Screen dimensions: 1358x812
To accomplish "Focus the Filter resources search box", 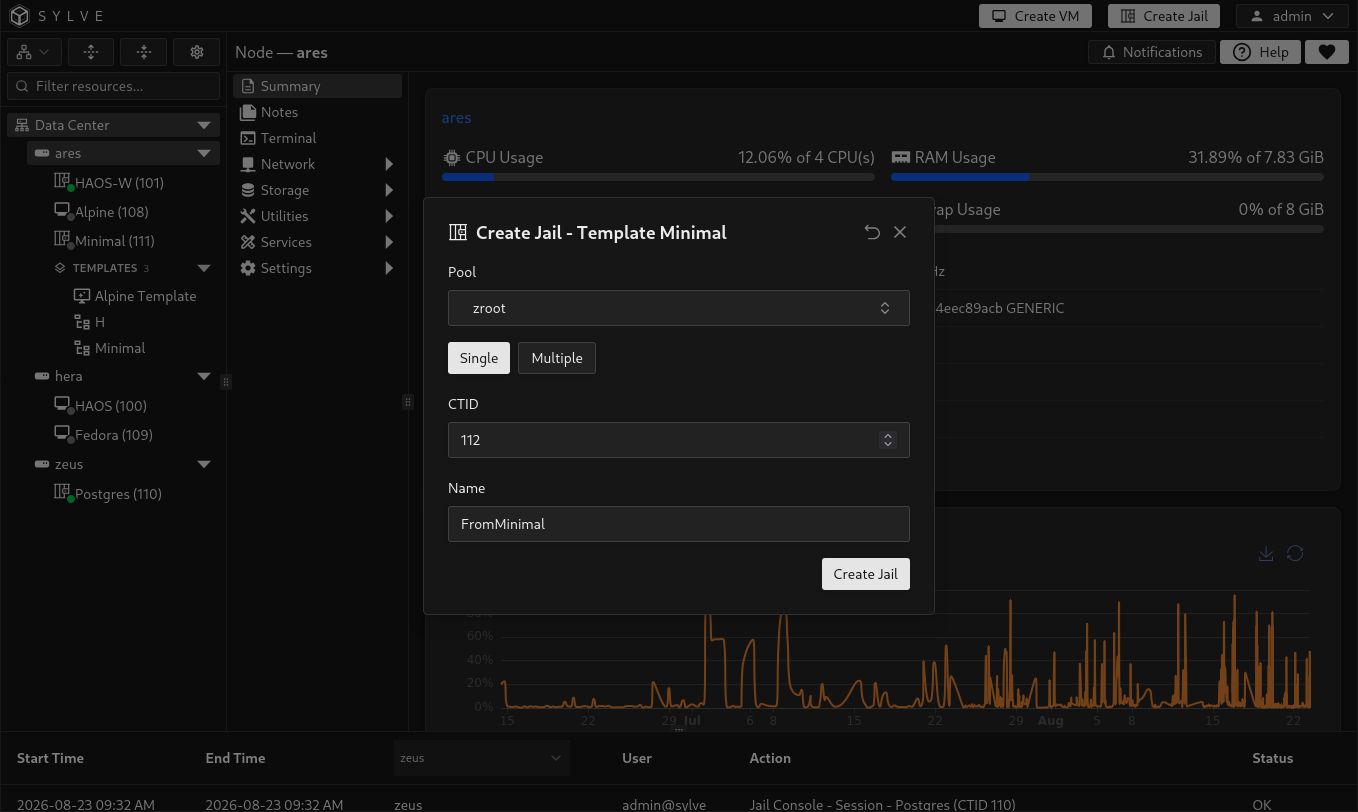I will point(114,86).
